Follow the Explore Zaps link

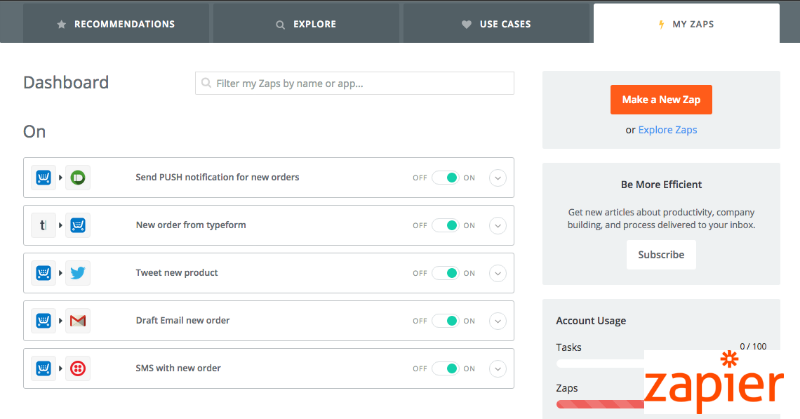click(x=667, y=130)
